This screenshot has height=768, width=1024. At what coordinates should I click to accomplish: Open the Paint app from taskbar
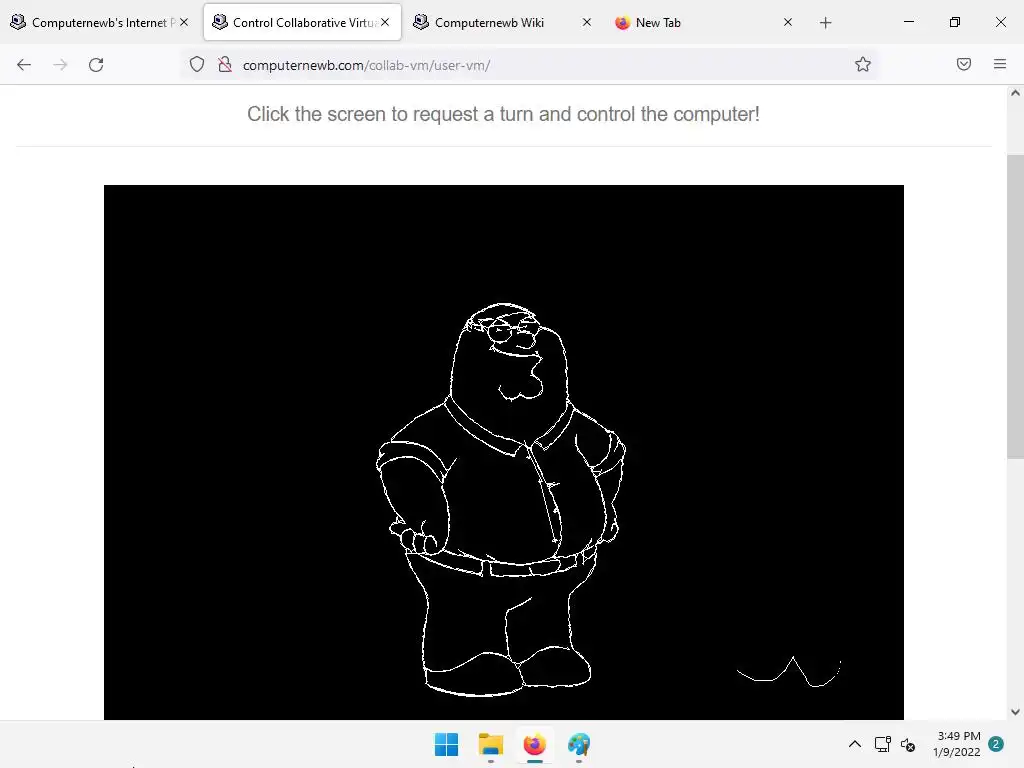579,744
